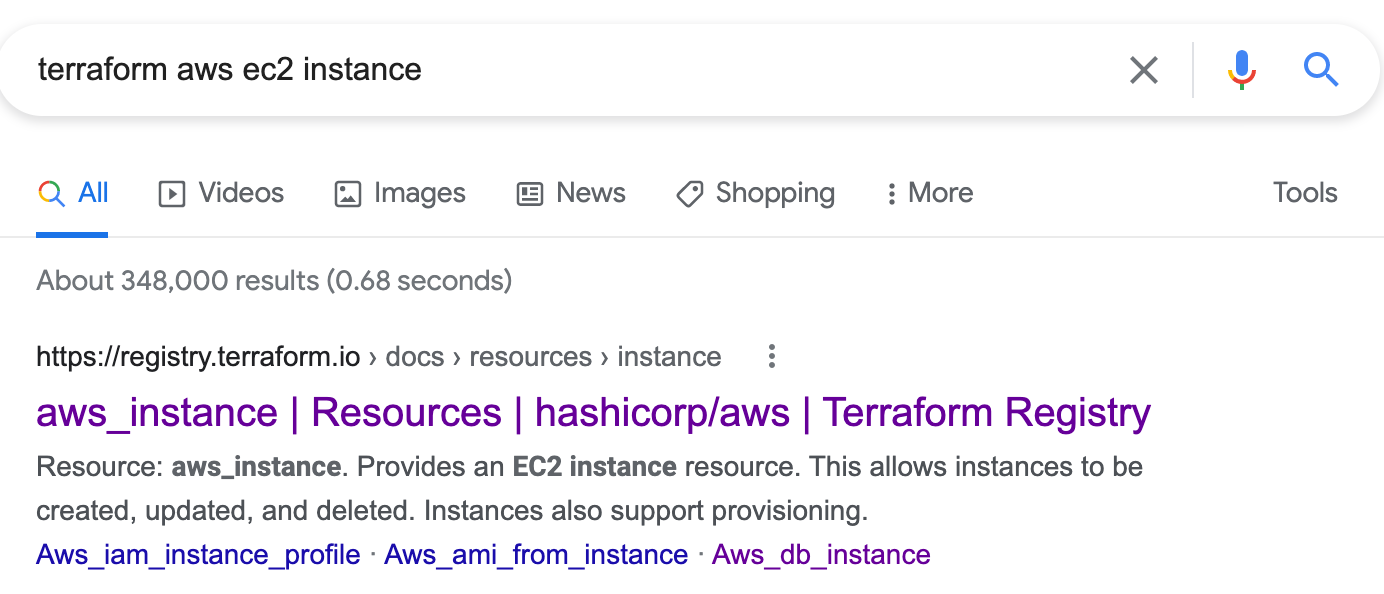Click the instance breadcrumb in result path
This screenshot has height=594, width=1384.
tap(669, 357)
